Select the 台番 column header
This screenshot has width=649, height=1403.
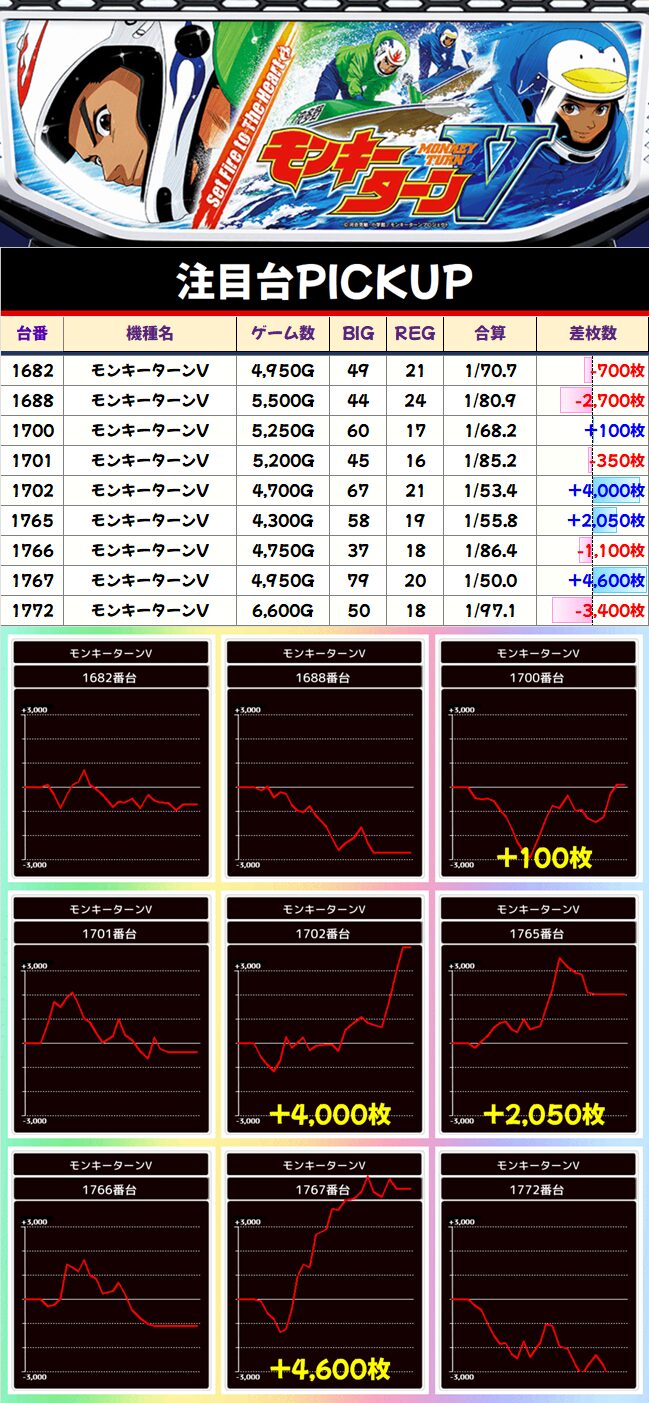(x=32, y=334)
